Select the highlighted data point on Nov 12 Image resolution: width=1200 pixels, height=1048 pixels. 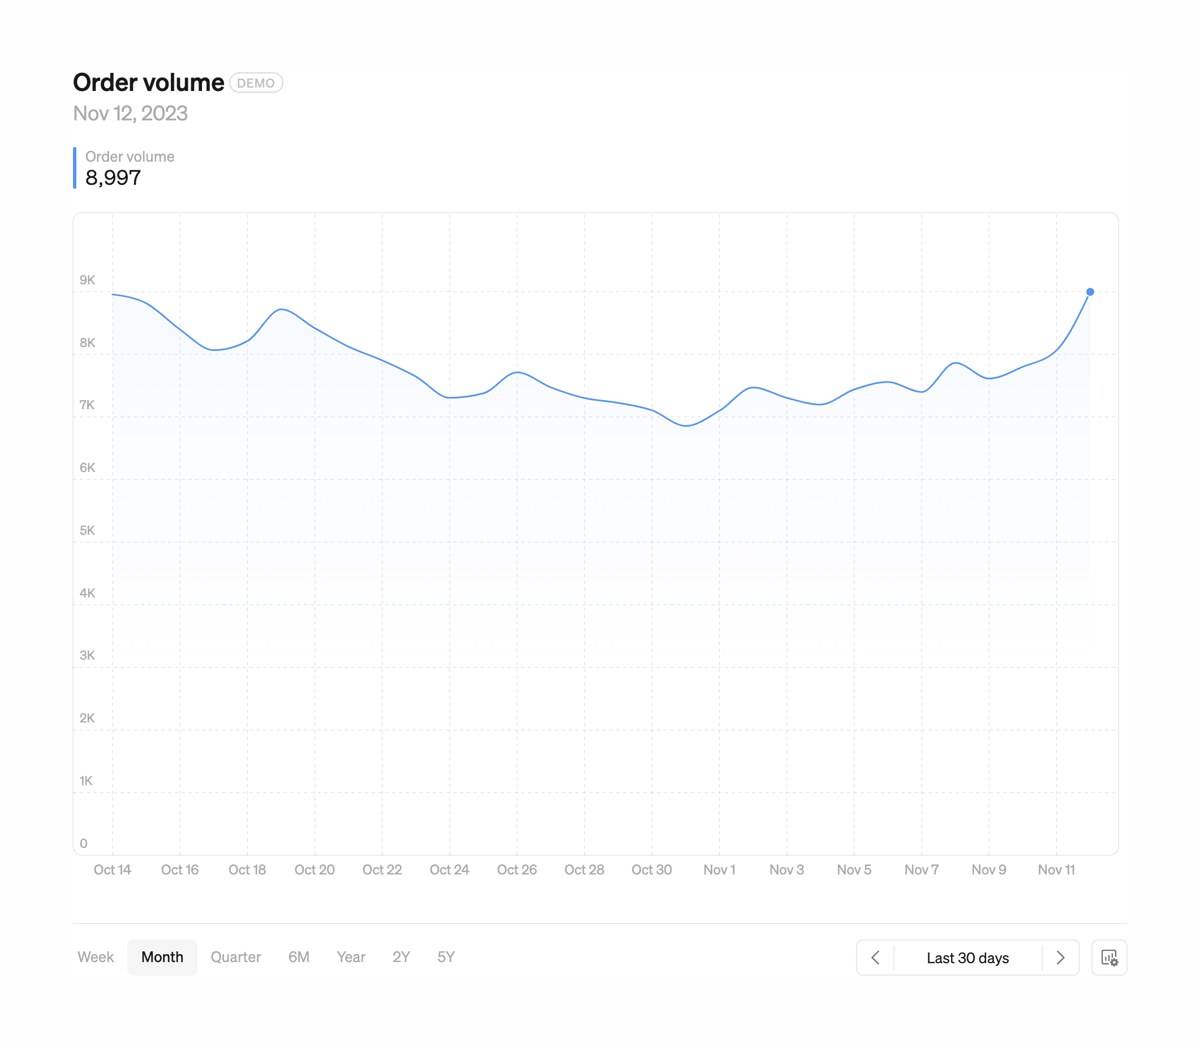(1089, 291)
